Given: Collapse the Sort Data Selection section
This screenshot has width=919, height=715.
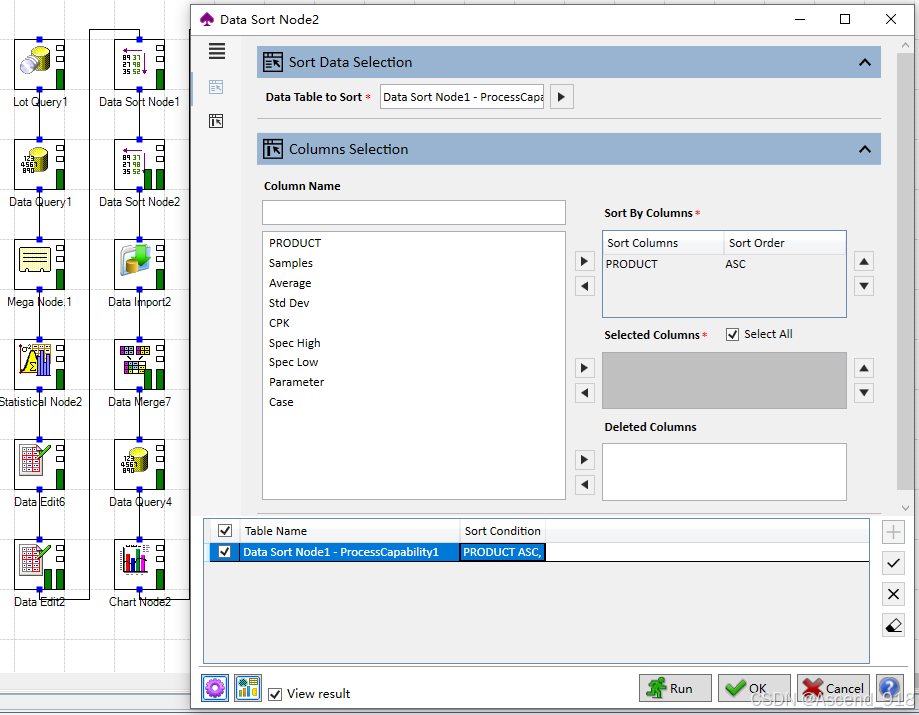Looking at the screenshot, I should [865, 61].
